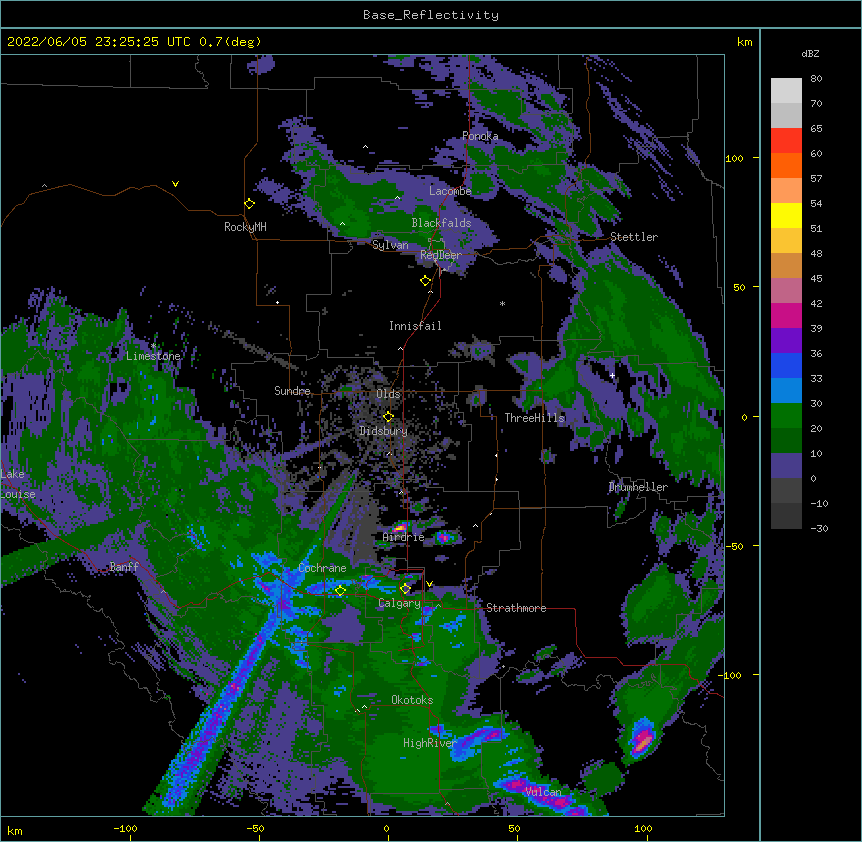This screenshot has width=862, height=842.
Task: Select the bright yellow 51-54 dBZ legend swatch
Action: (786, 215)
